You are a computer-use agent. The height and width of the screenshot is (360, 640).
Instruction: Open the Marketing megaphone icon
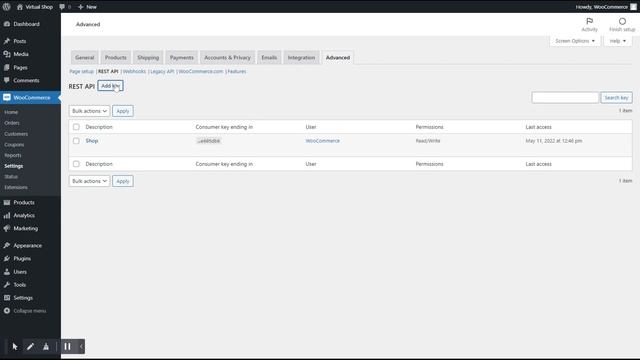pos(7,229)
